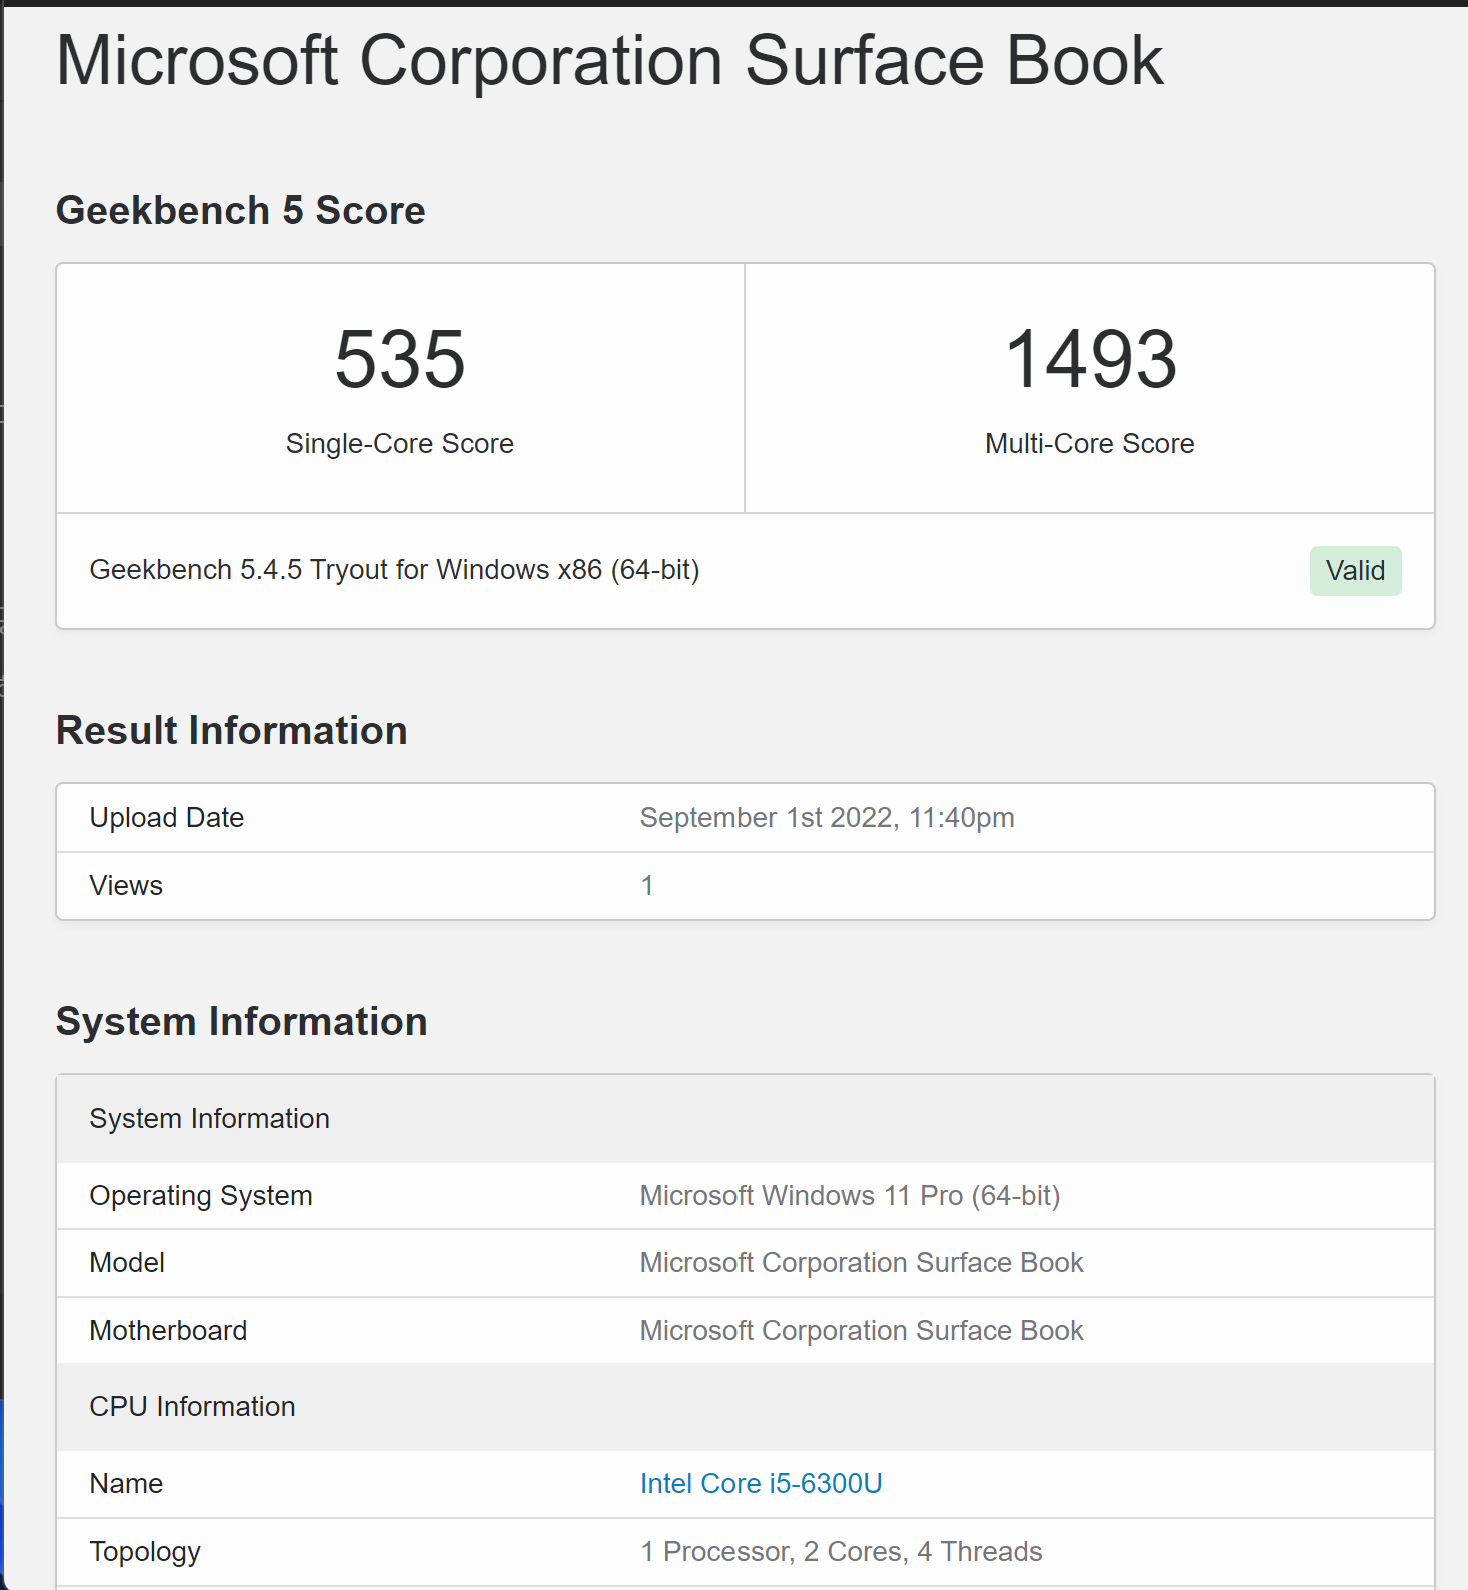Click the Upload Date row label
Viewport: 1468px width, 1590px height.
[x=167, y=817]
